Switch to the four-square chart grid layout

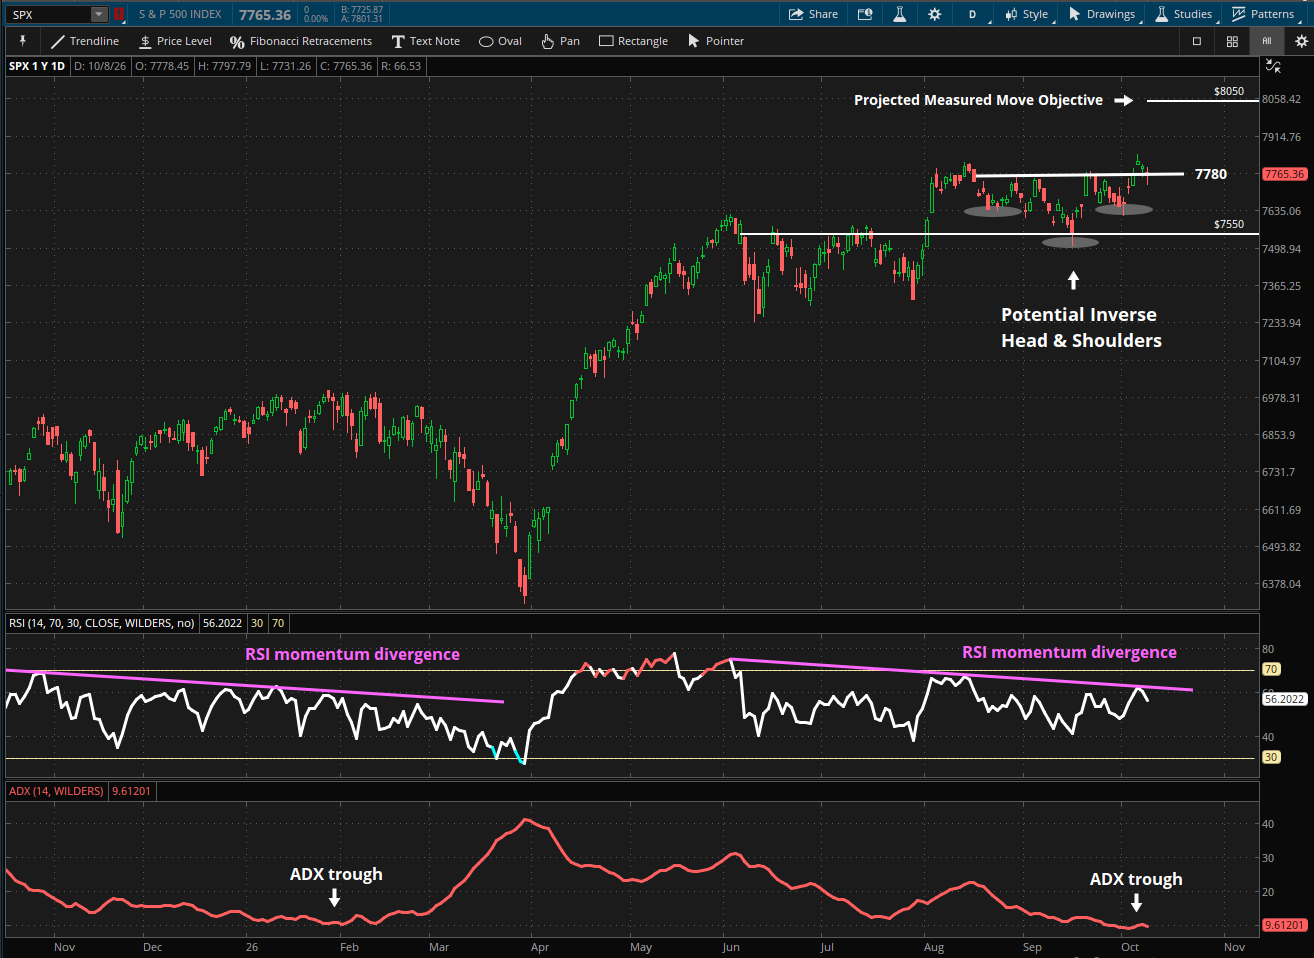click(1232, 41)
